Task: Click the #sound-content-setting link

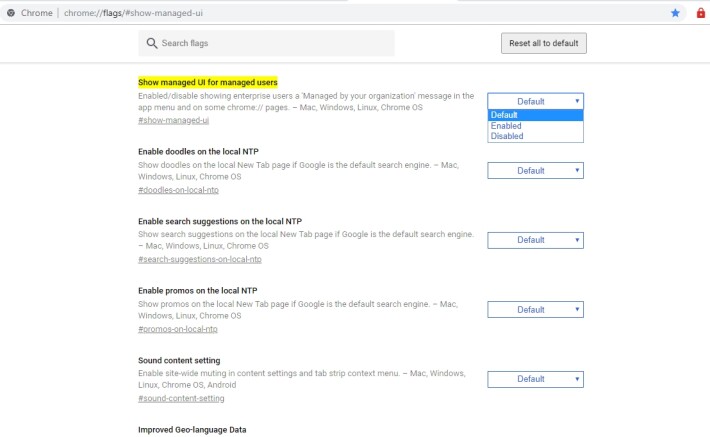Action: point(181,399)
